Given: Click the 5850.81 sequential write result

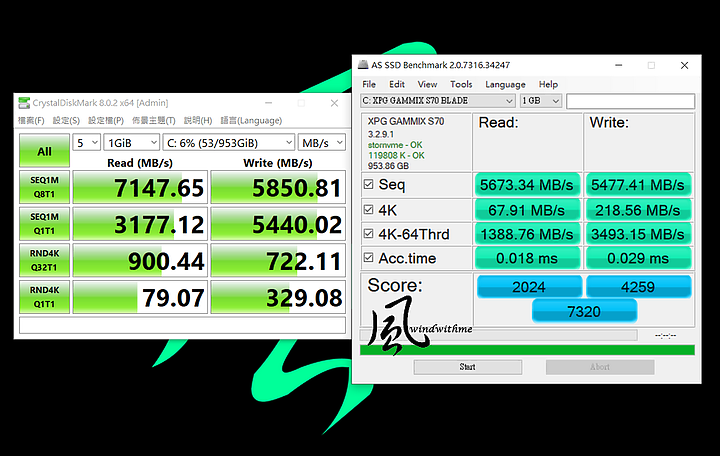Looking at the screenshot, I should pyautogui.click(x=278, y=187).
